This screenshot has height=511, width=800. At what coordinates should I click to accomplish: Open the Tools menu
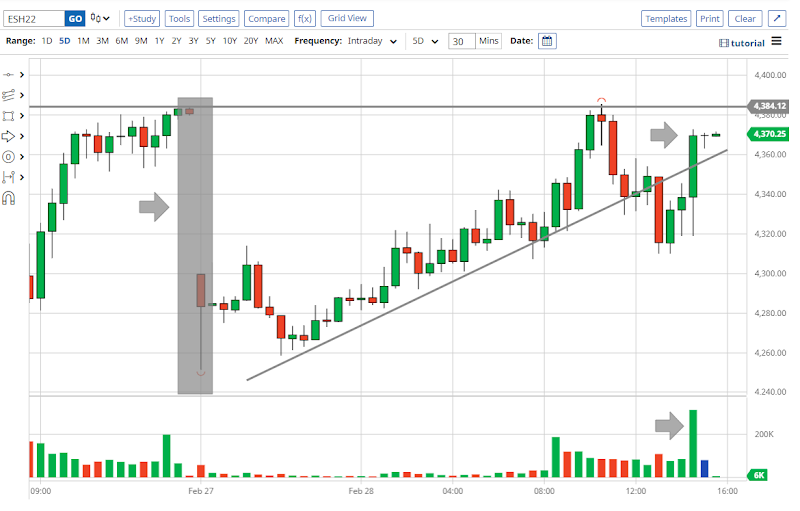[179, 18]
